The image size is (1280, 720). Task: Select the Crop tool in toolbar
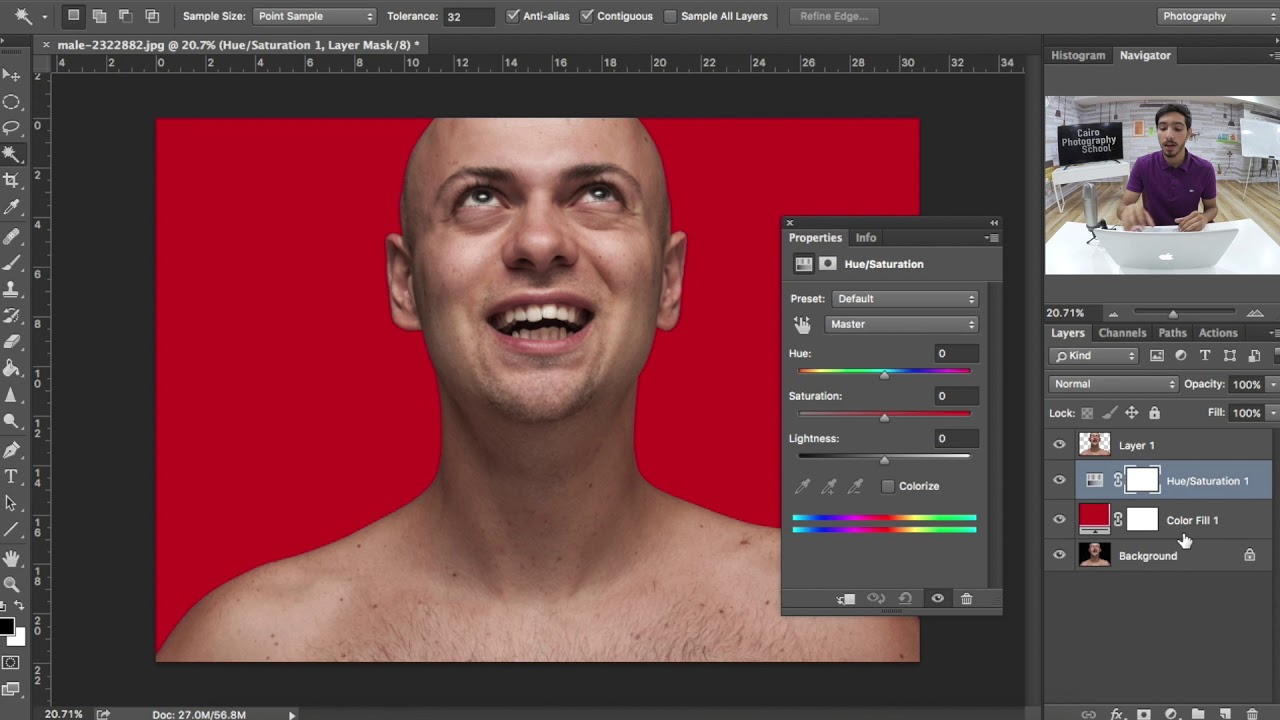[x=12, y=180]
